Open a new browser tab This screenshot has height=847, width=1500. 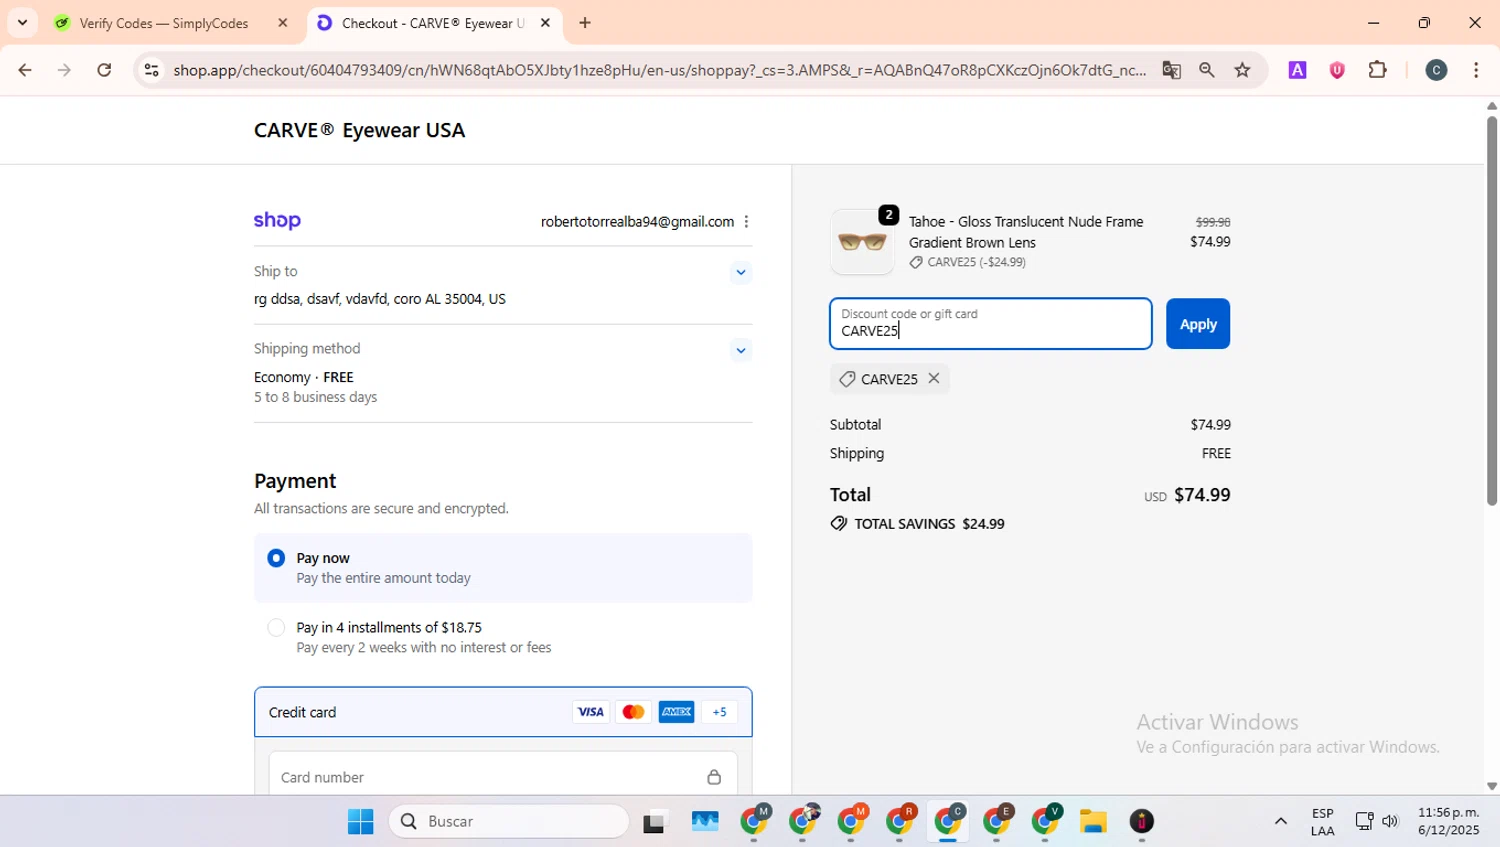[585, 23]
